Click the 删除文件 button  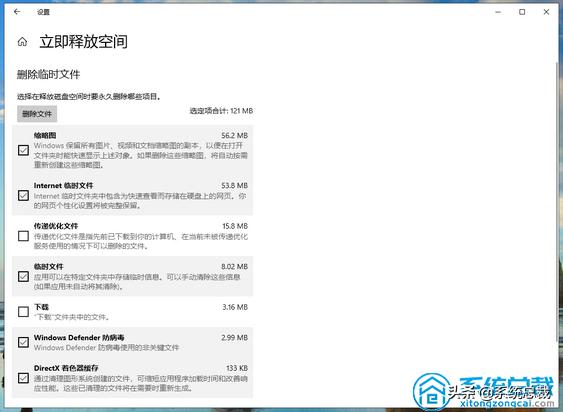(37, 114)
